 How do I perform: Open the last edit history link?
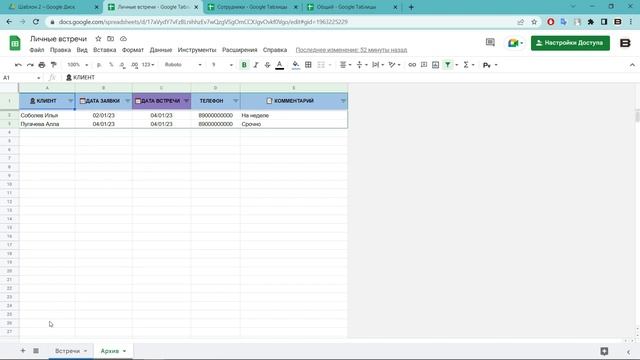click(351, 50)
